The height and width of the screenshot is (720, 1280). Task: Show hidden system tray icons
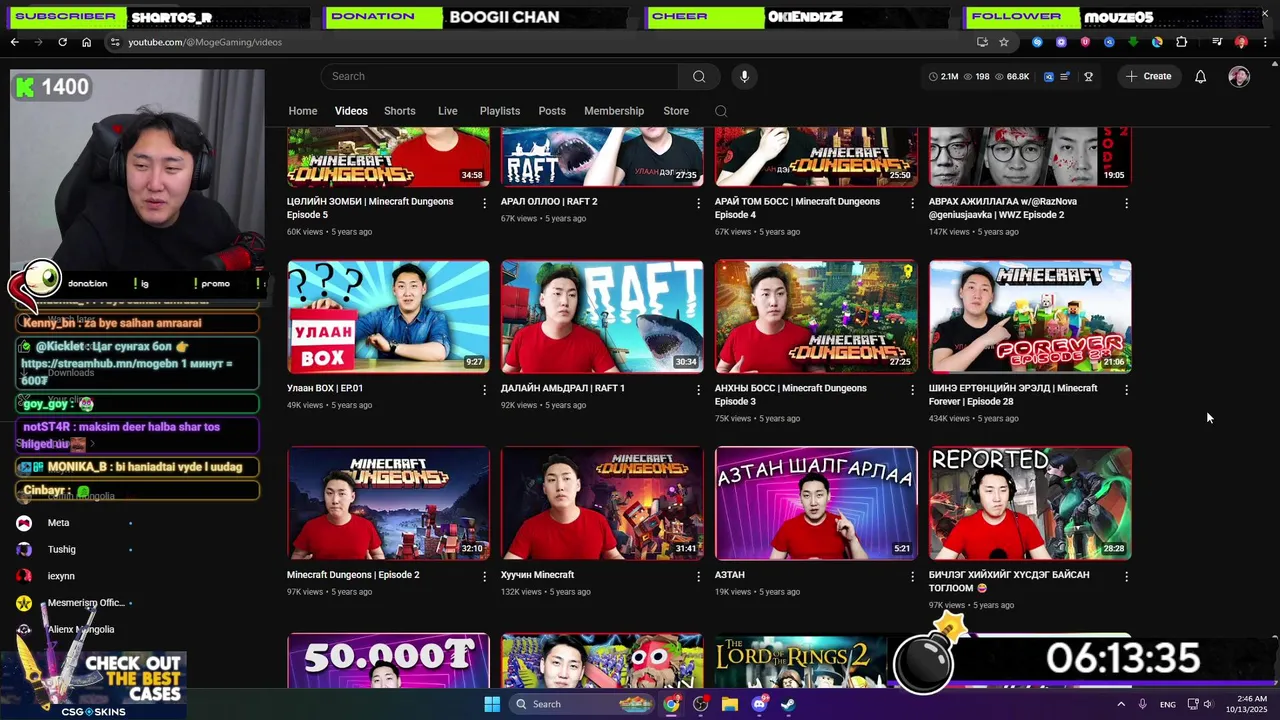[1120, 704]
